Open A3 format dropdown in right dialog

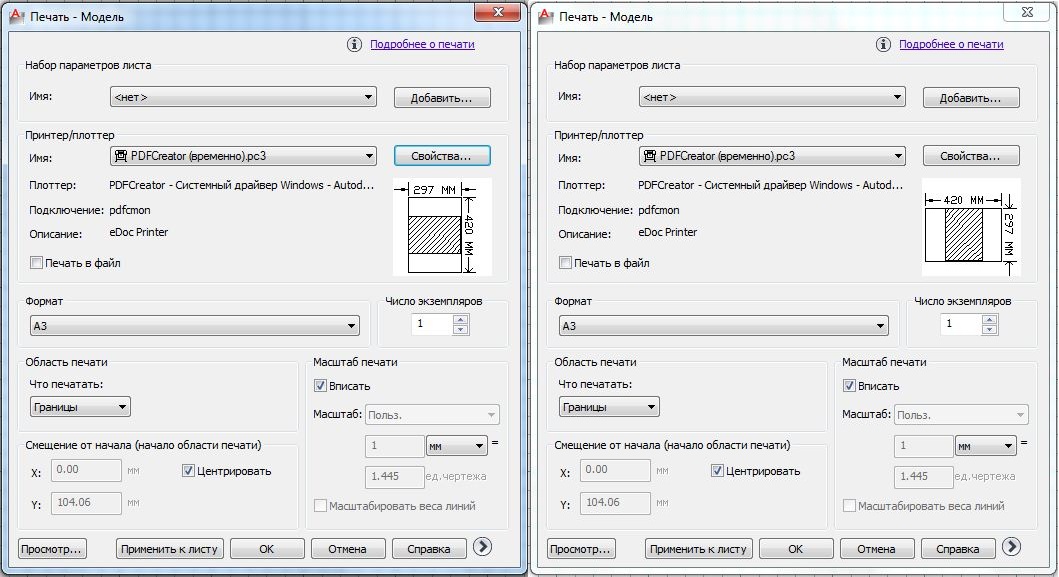point(723,326)
